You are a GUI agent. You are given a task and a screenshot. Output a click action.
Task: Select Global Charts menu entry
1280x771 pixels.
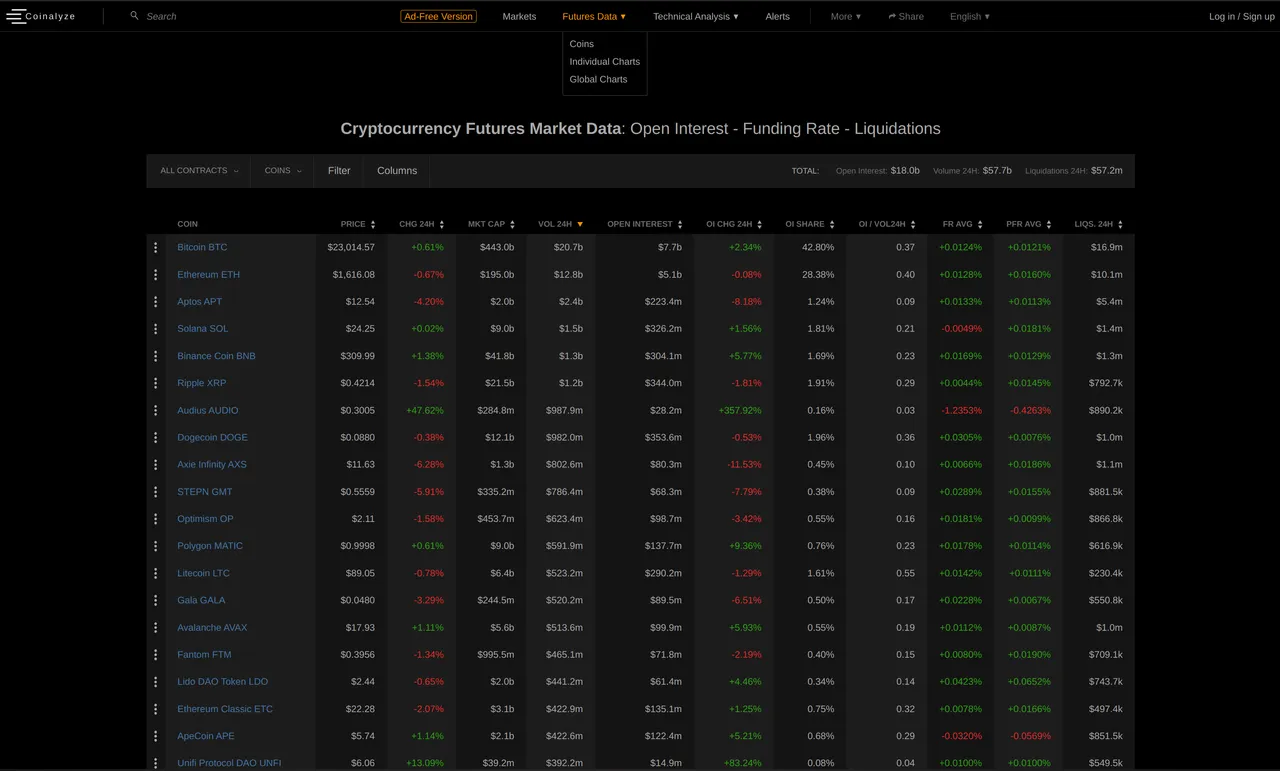(x=599, y=79)
